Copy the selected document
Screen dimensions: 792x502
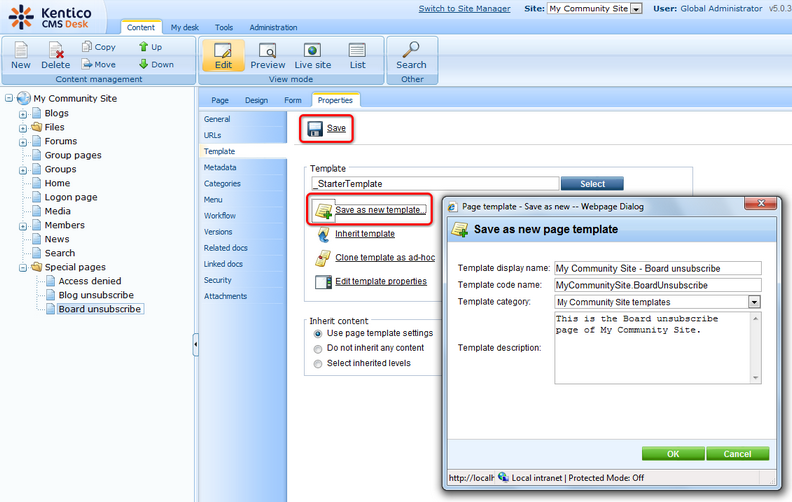99,46
